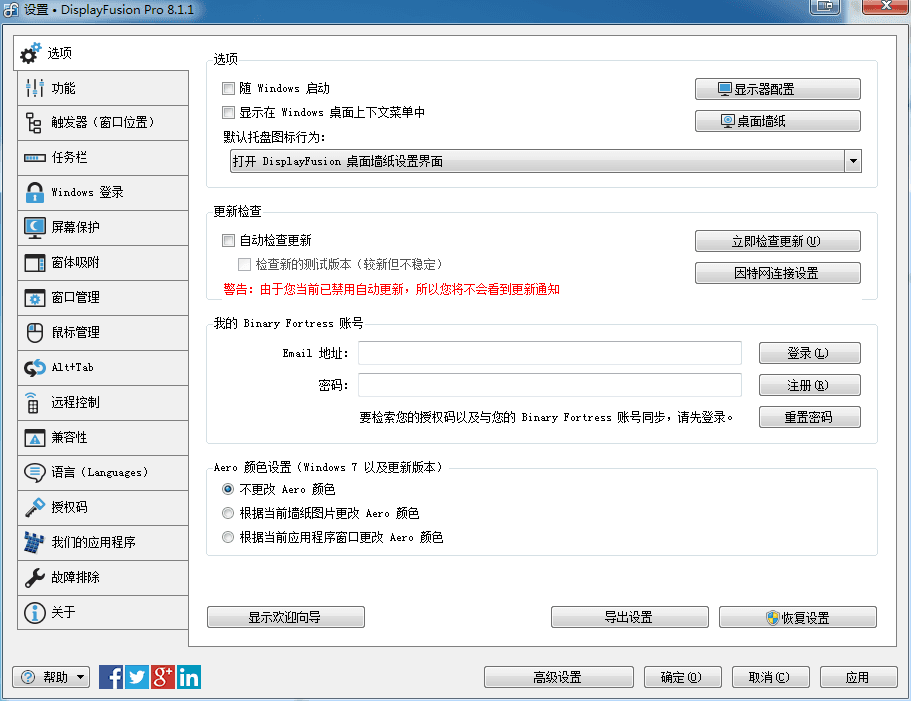Click the 恢复设置 button
Screen dimensions: 911x701
tap(798, 617)
